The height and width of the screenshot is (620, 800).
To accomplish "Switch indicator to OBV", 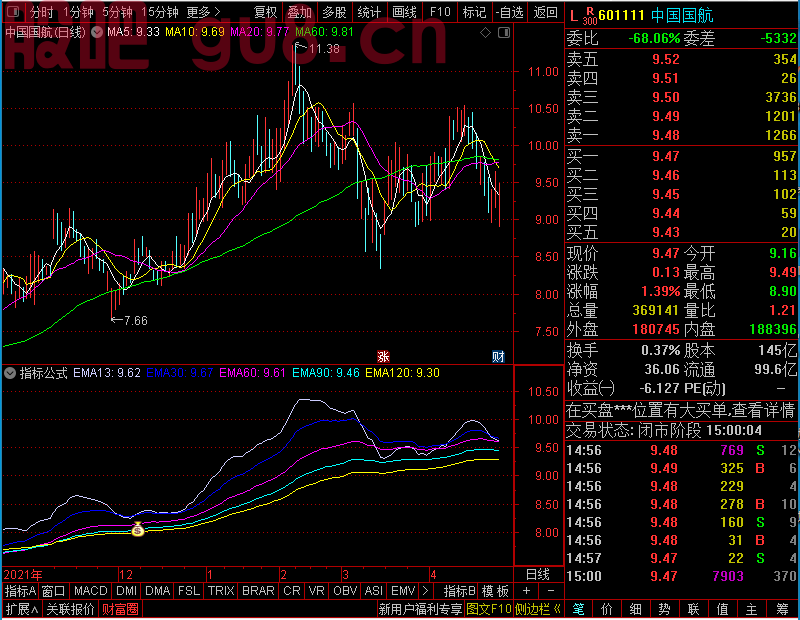I will (x=345, y=591).
